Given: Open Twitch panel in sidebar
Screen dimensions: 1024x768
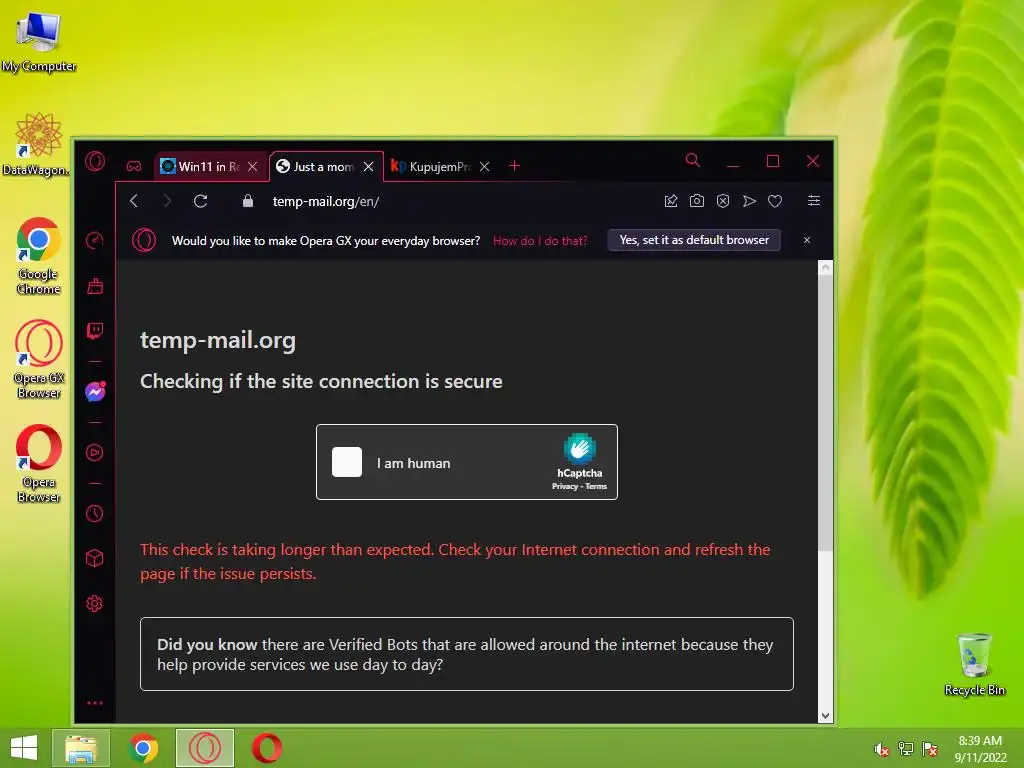Looking at the screenshot, I should click(95, 330).
